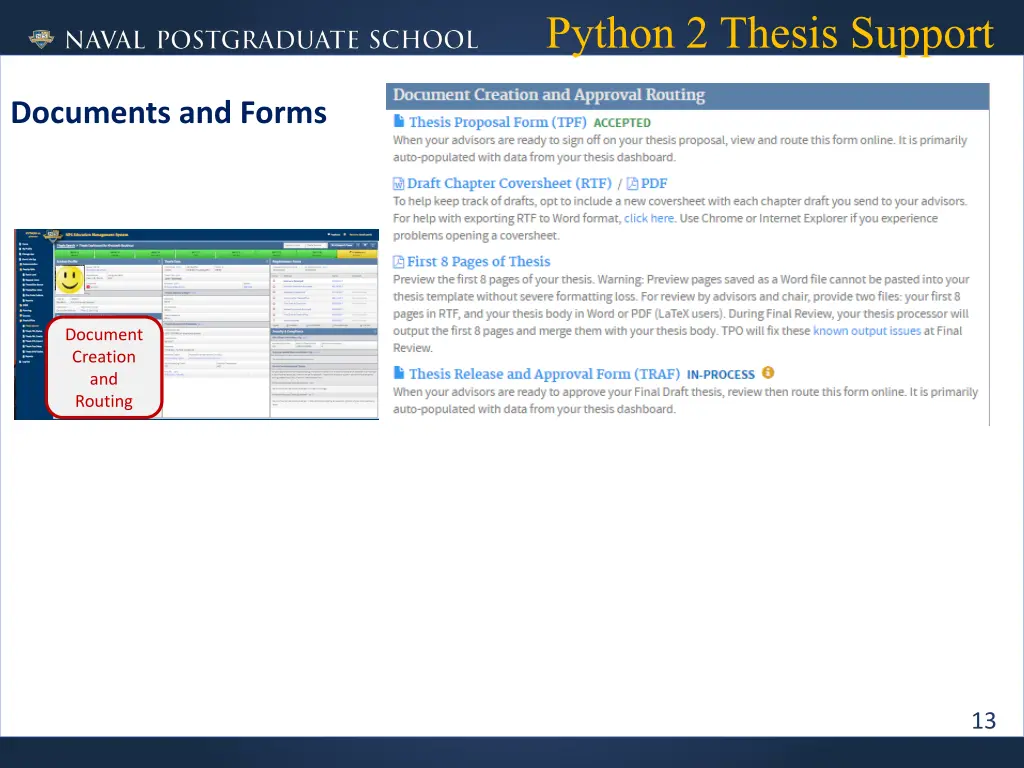Open Thesis Release and Approval Form (TRAF)

point(545,374)
